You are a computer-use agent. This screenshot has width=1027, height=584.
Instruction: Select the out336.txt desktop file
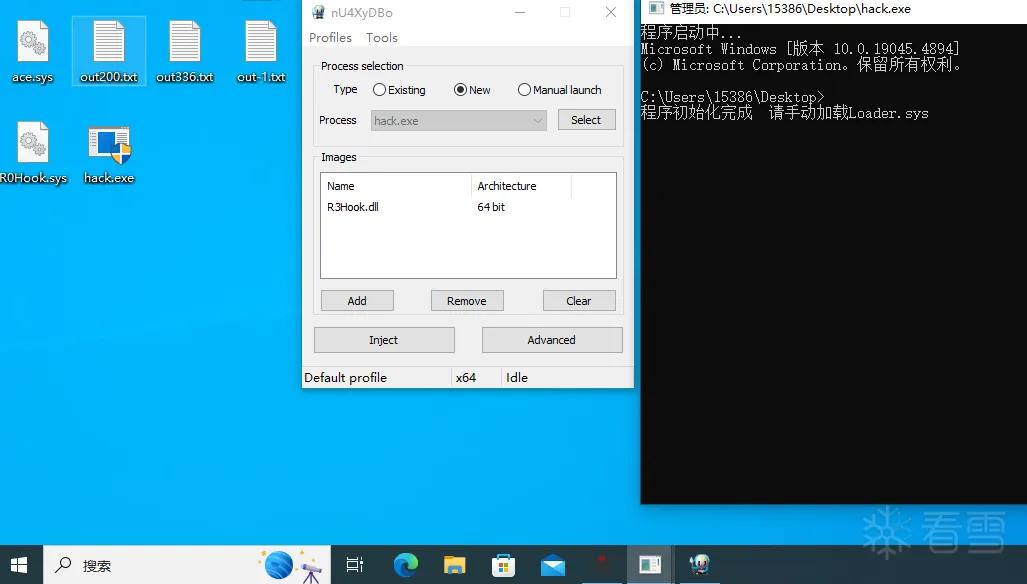click(x=185, y=51)
